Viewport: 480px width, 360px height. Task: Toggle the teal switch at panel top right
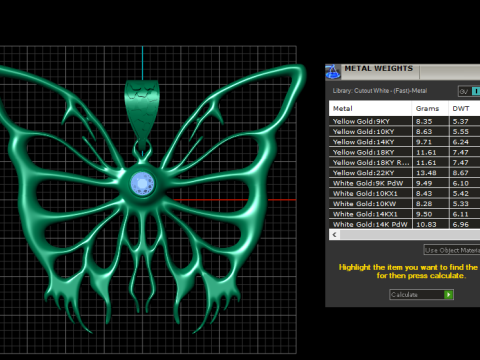476,91
